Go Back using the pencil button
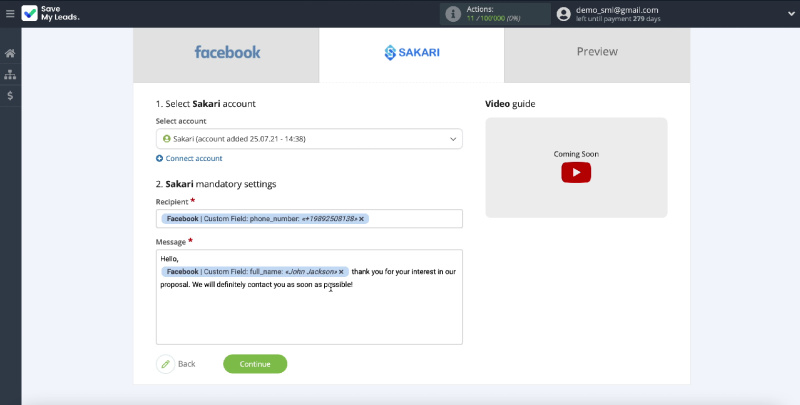The width and height of the screenshot is (800, 405). pos(166,364)
